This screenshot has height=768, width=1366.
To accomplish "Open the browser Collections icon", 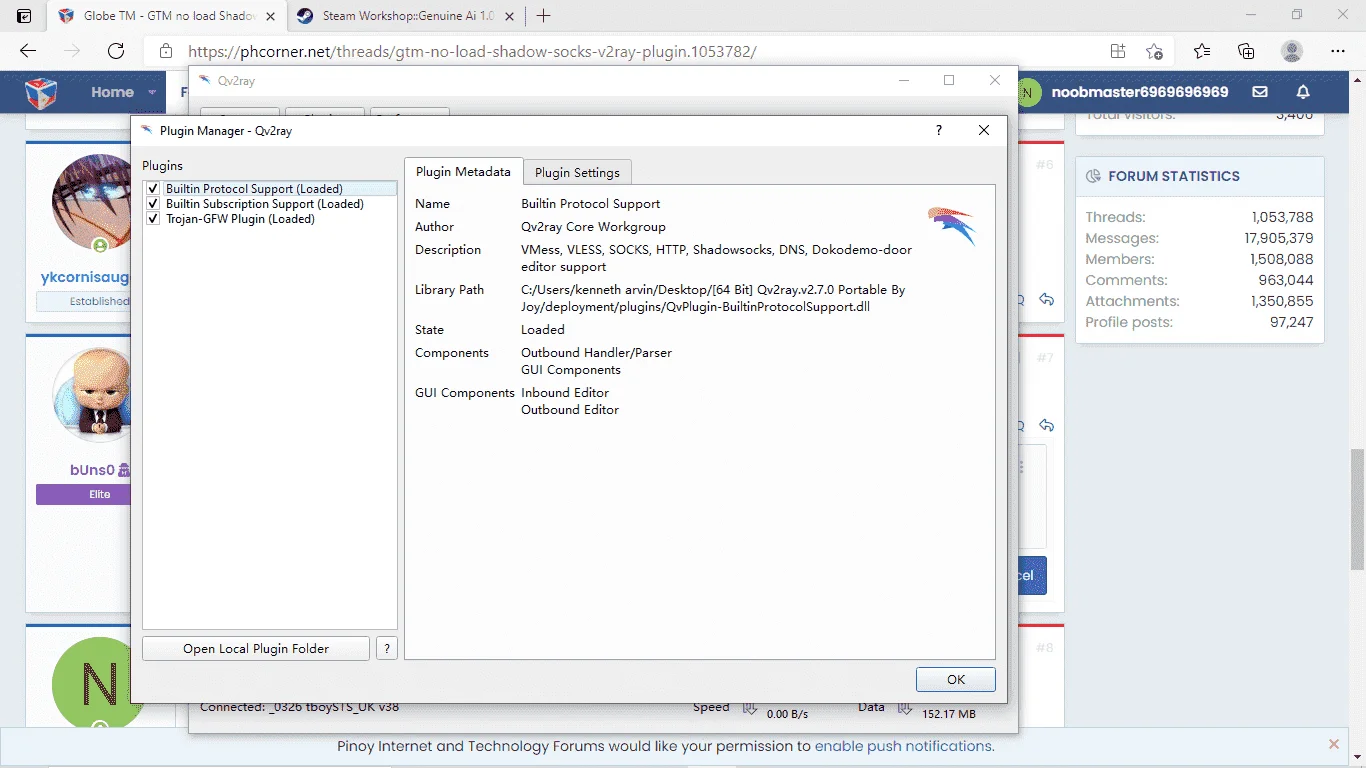I will 1246,51.
